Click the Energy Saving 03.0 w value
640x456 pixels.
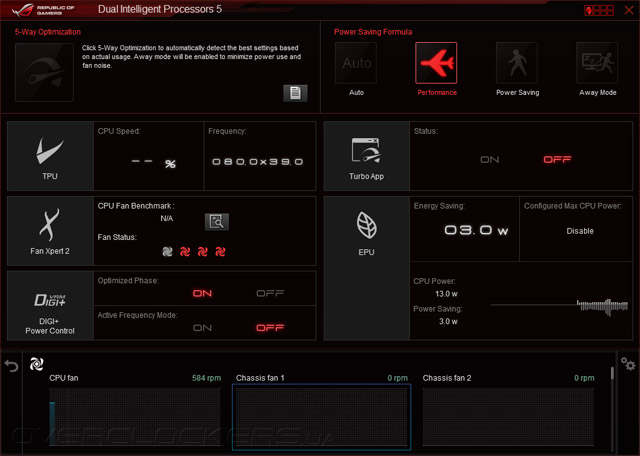click(x=476, y=231)
